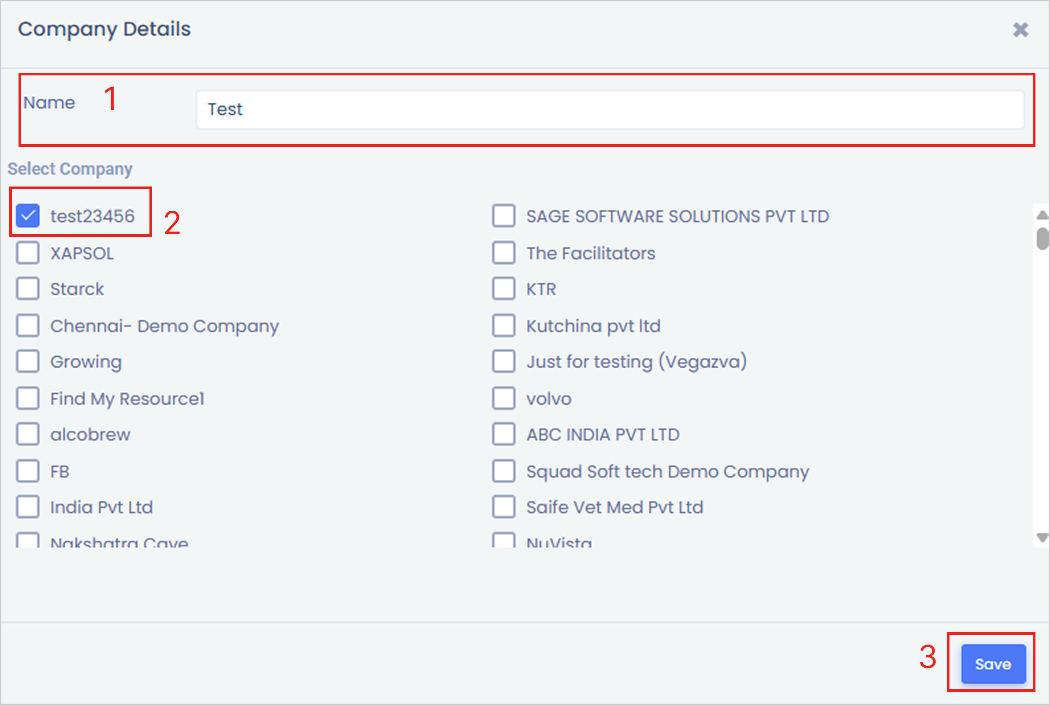Check the volvo company checkbox

coord(504,398)
